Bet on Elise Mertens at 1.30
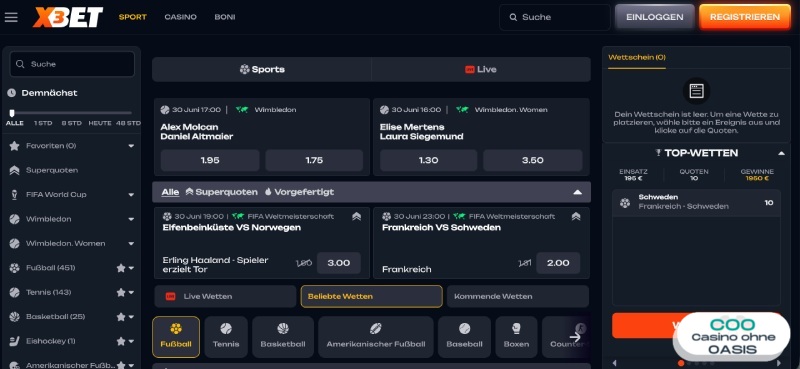 pyautogui.click(x=428, y=160)
